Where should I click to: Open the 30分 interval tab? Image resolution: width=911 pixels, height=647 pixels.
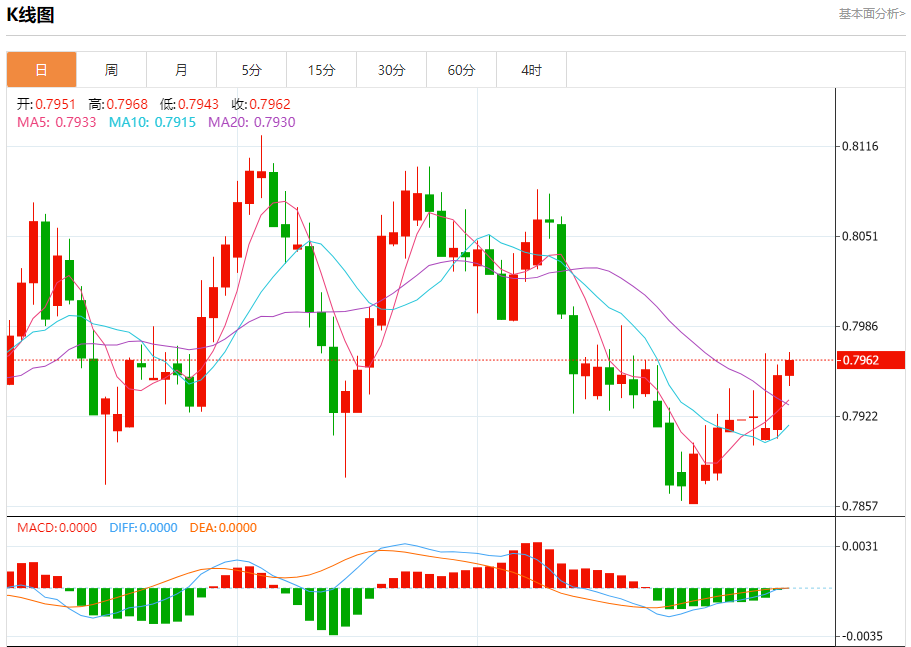pos(392,70)
